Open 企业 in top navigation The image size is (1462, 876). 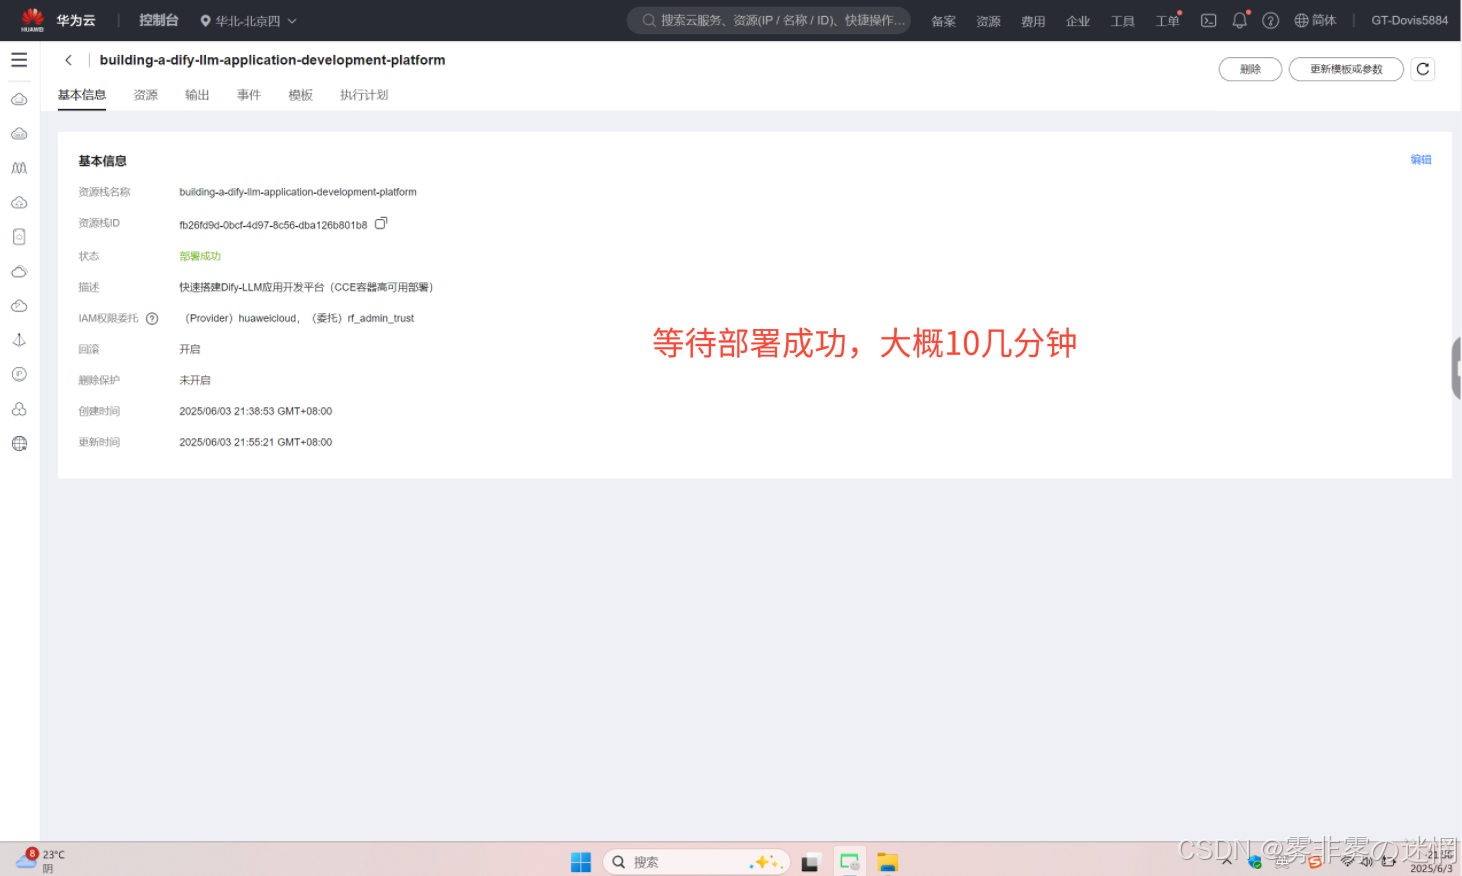point(1078,21)
